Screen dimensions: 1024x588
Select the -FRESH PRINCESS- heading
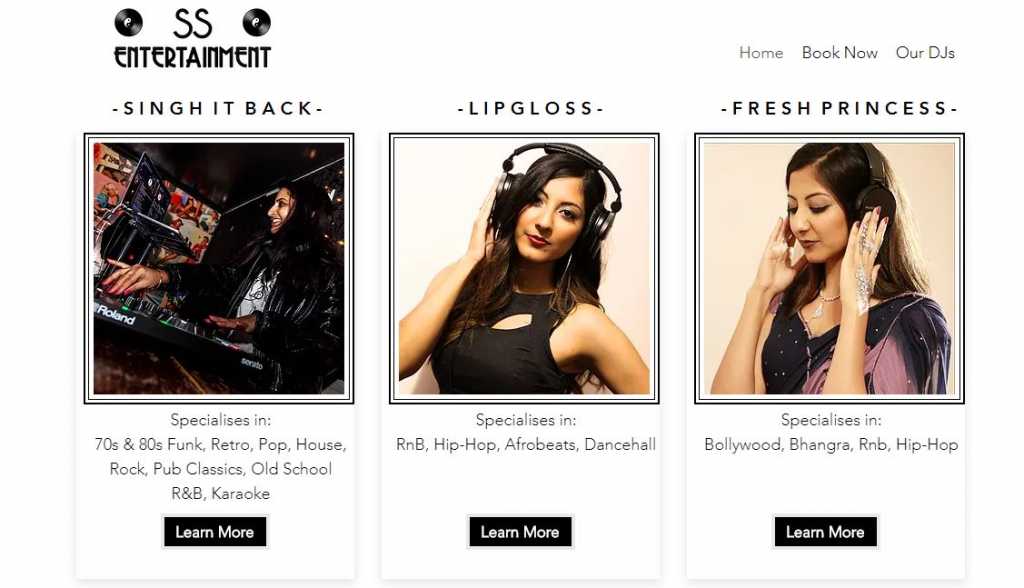coord(839,108)
